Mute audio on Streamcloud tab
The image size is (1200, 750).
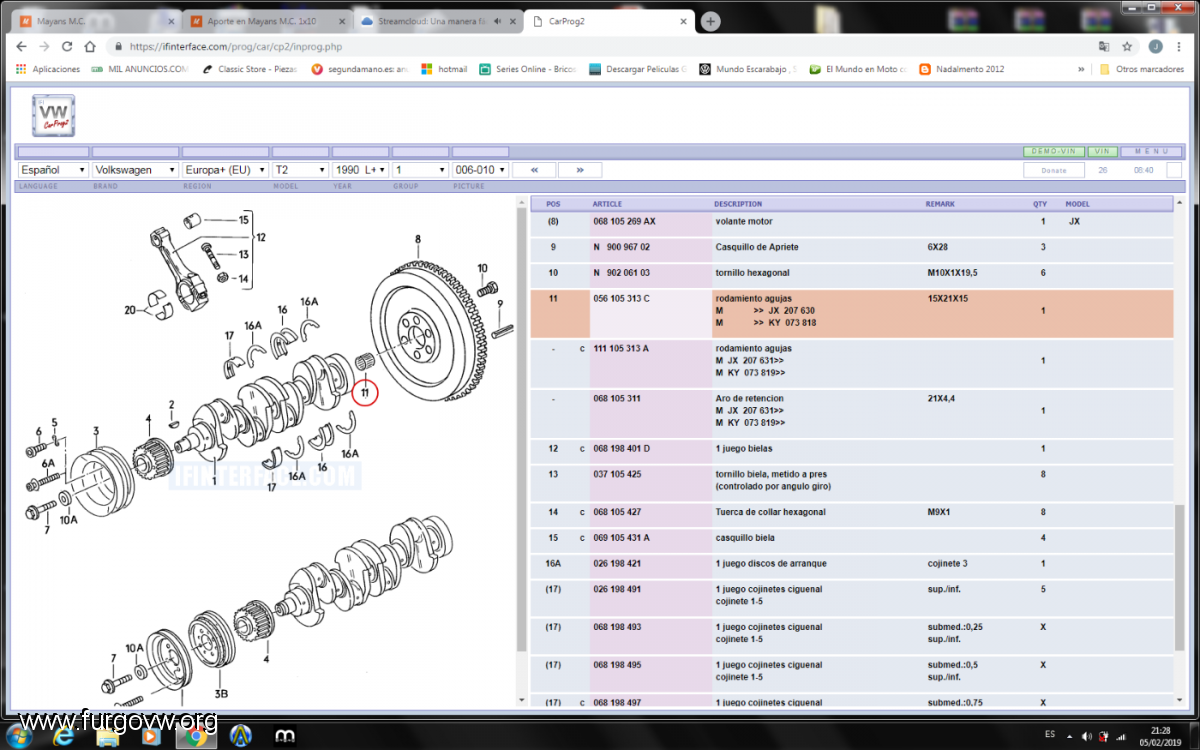click(x=497, y=21)
